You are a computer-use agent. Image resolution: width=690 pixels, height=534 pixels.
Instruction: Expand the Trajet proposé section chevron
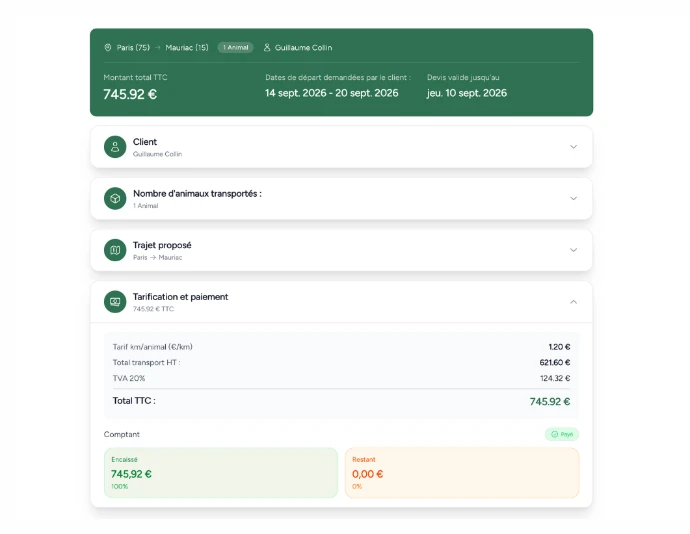(x=573, y=250)
